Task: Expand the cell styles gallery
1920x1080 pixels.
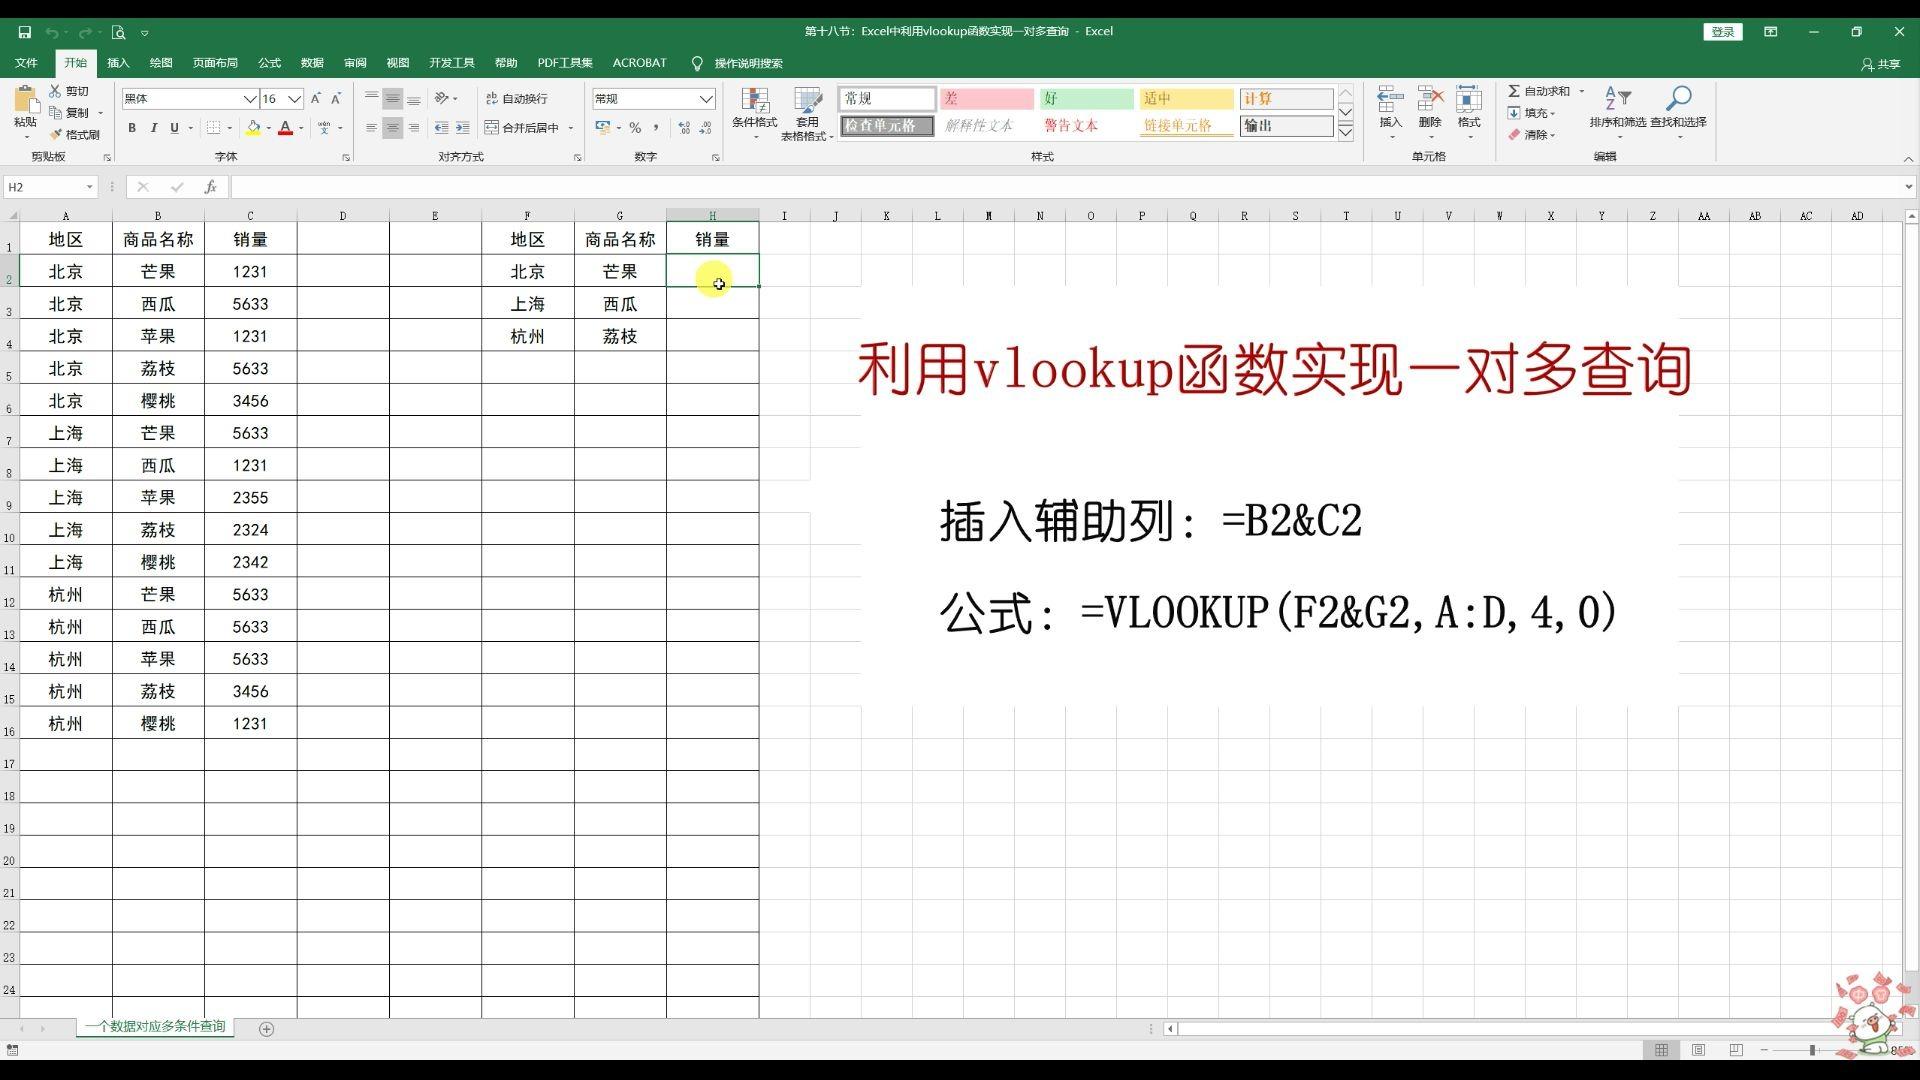Action: tap(1345, 132)
